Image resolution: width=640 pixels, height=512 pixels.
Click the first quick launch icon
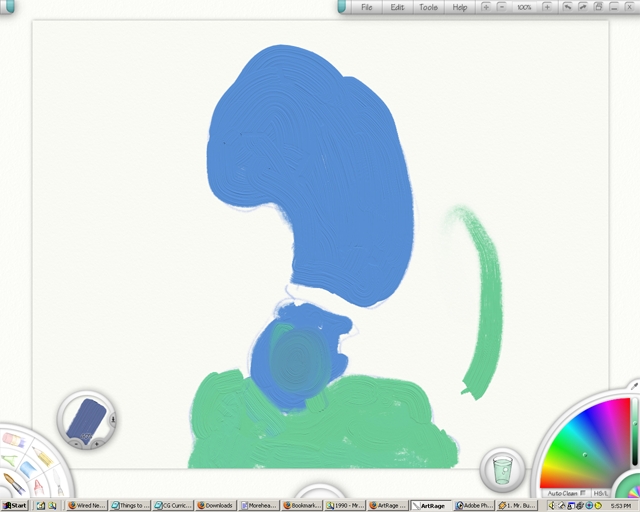point(40,505)
